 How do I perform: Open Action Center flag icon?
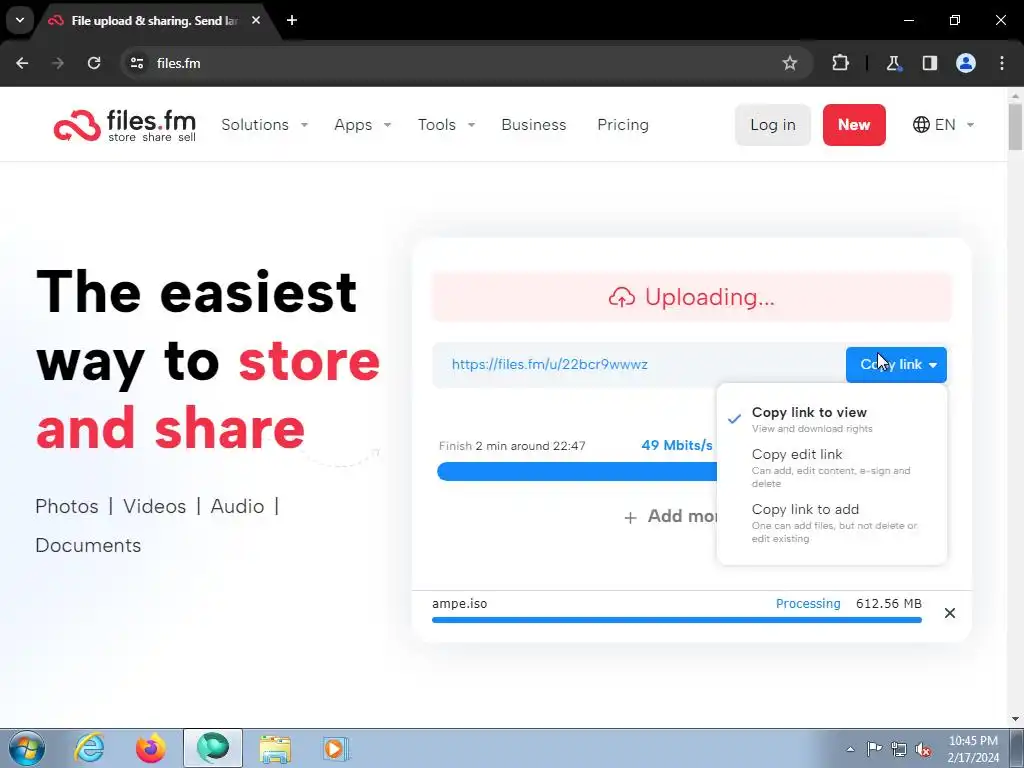point(874,749)
